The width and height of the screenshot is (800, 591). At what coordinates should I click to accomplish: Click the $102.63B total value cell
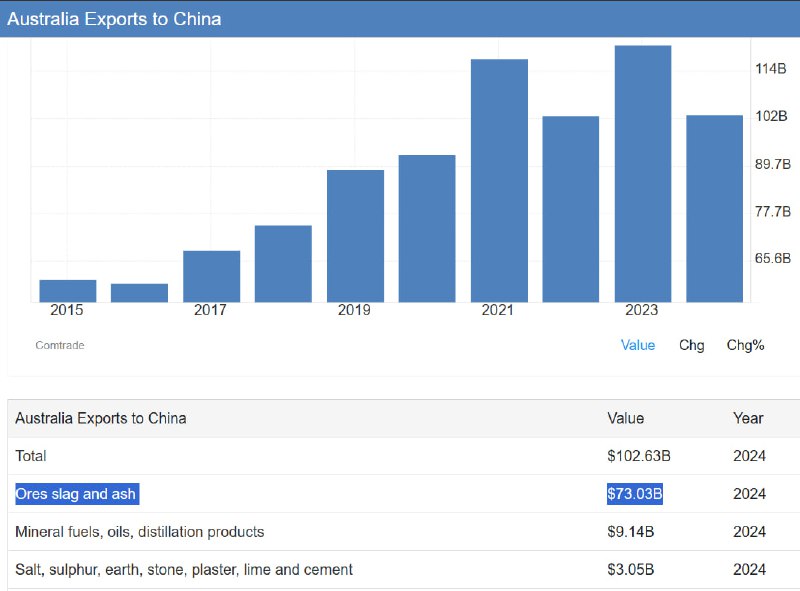pyautogui.click(x=638, y=456)
